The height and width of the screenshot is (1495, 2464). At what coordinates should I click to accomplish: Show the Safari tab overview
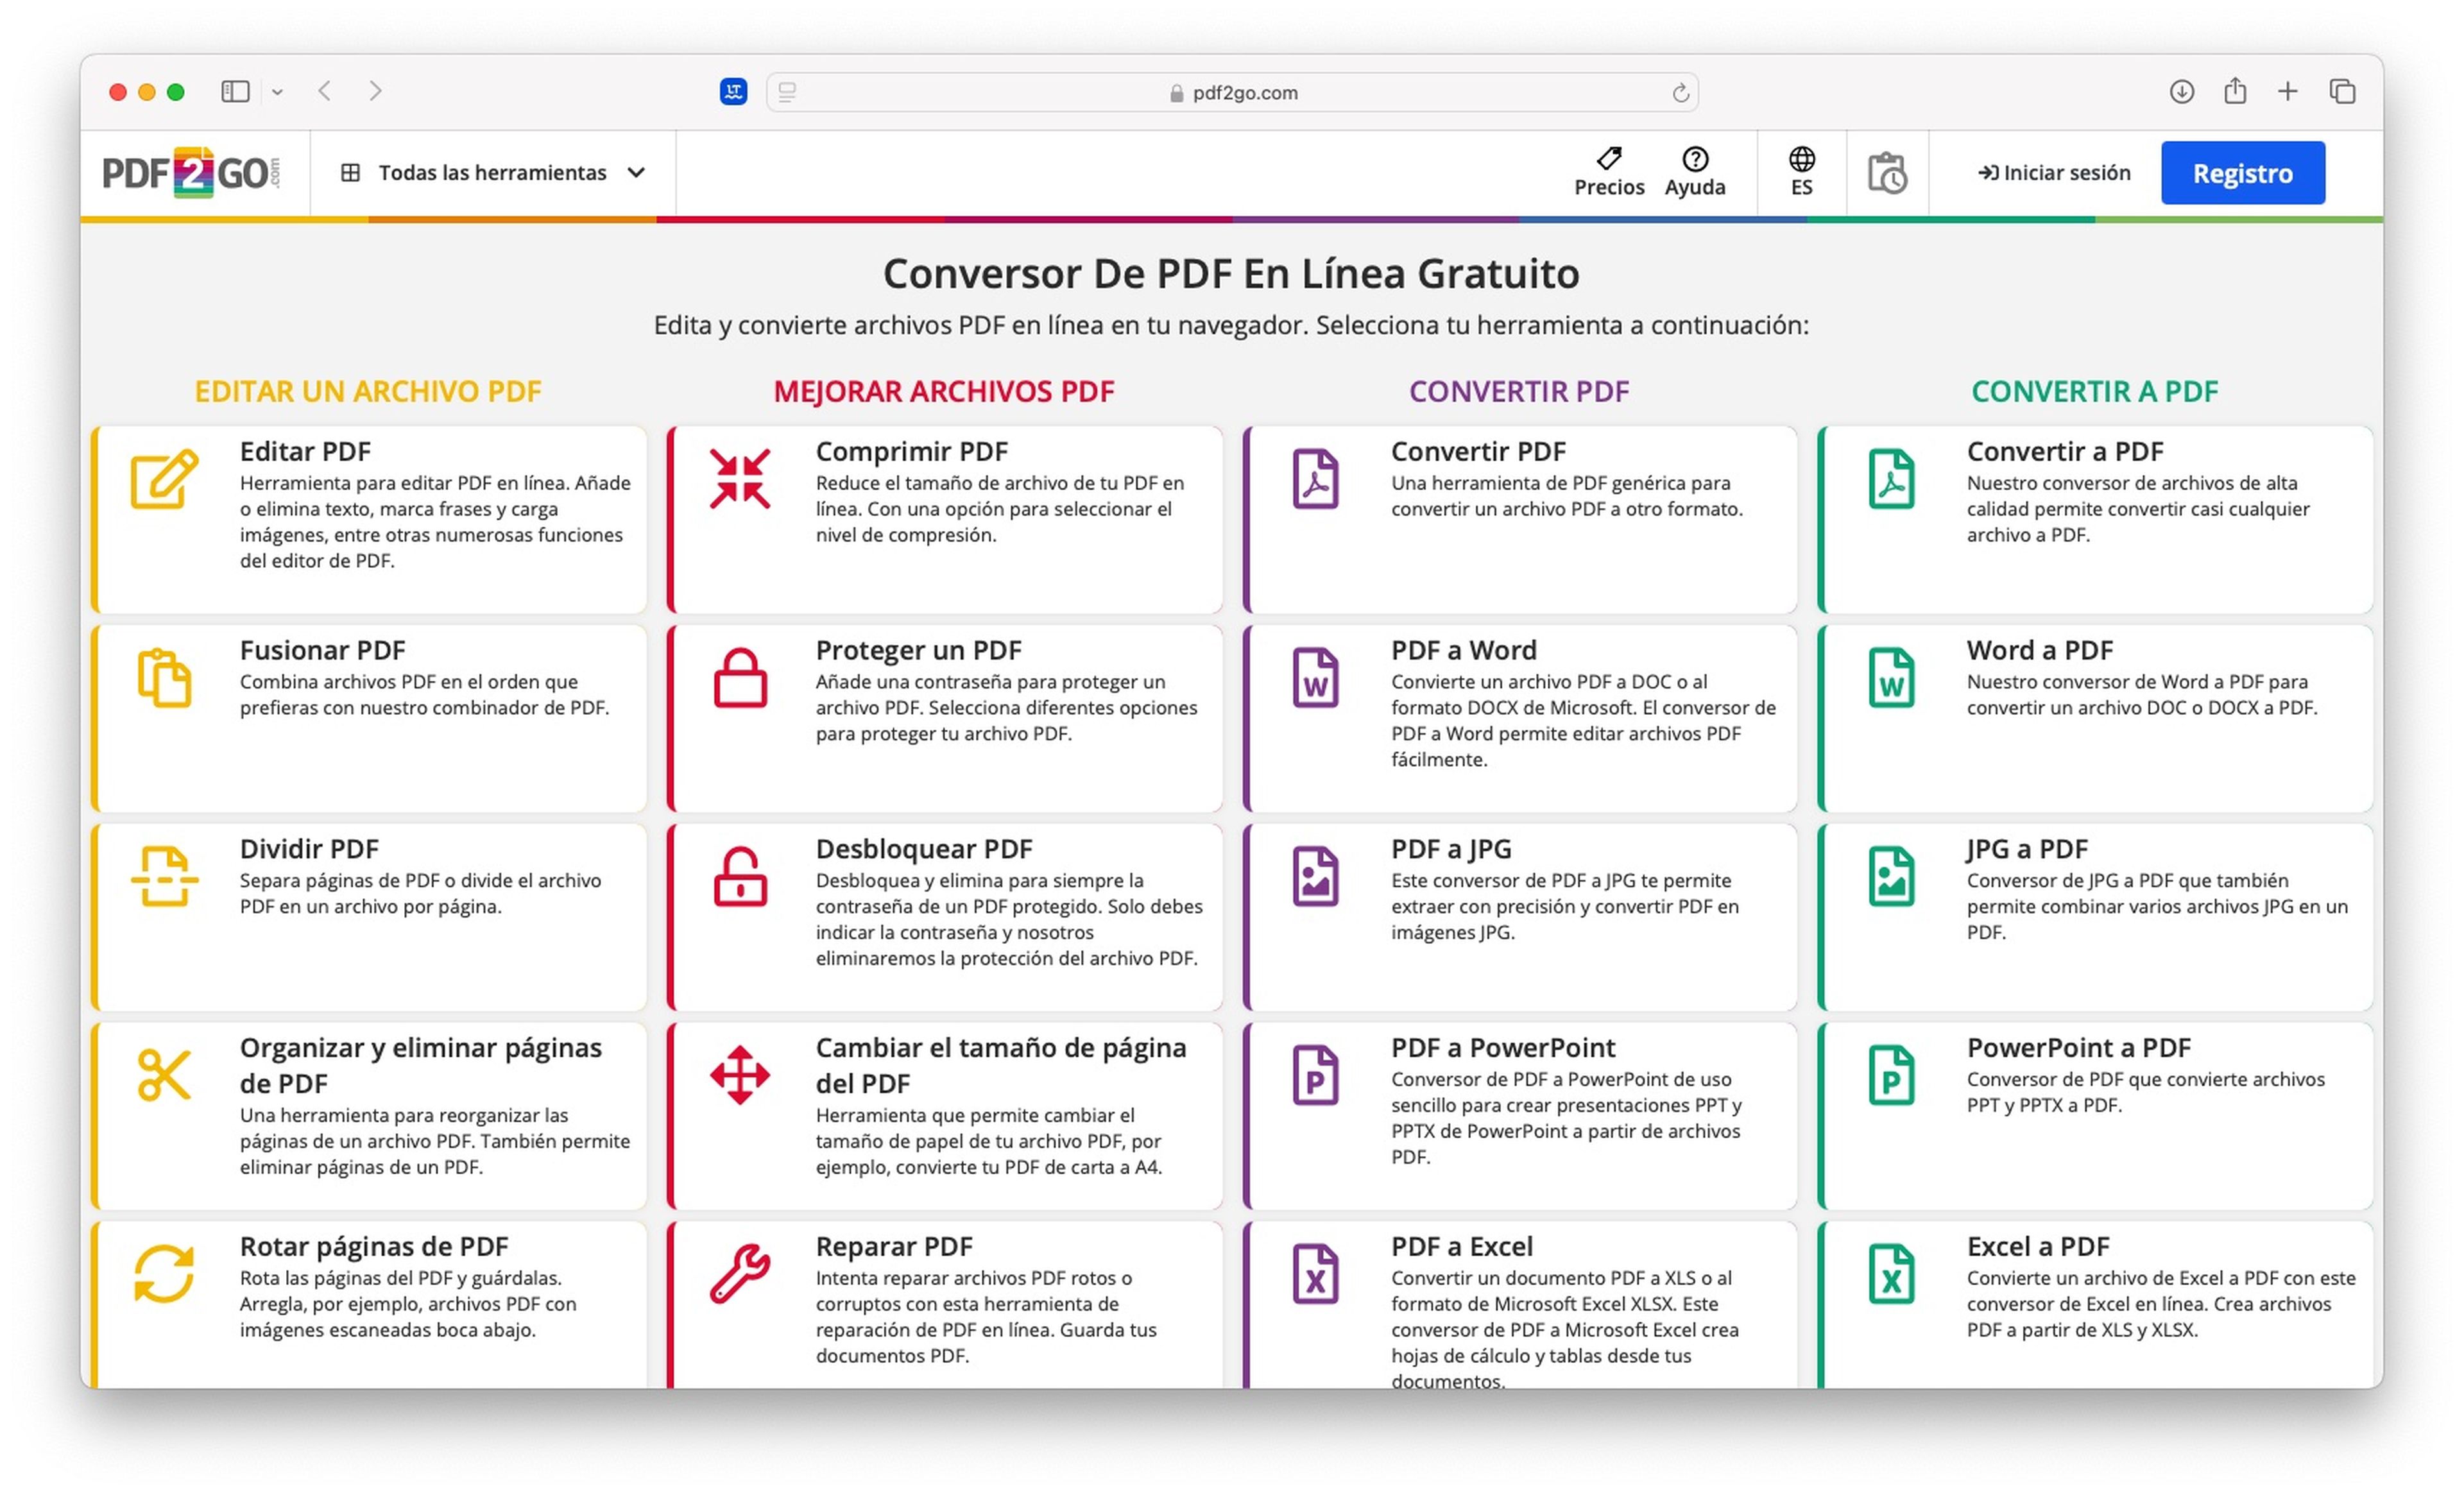click(2342, 92)
